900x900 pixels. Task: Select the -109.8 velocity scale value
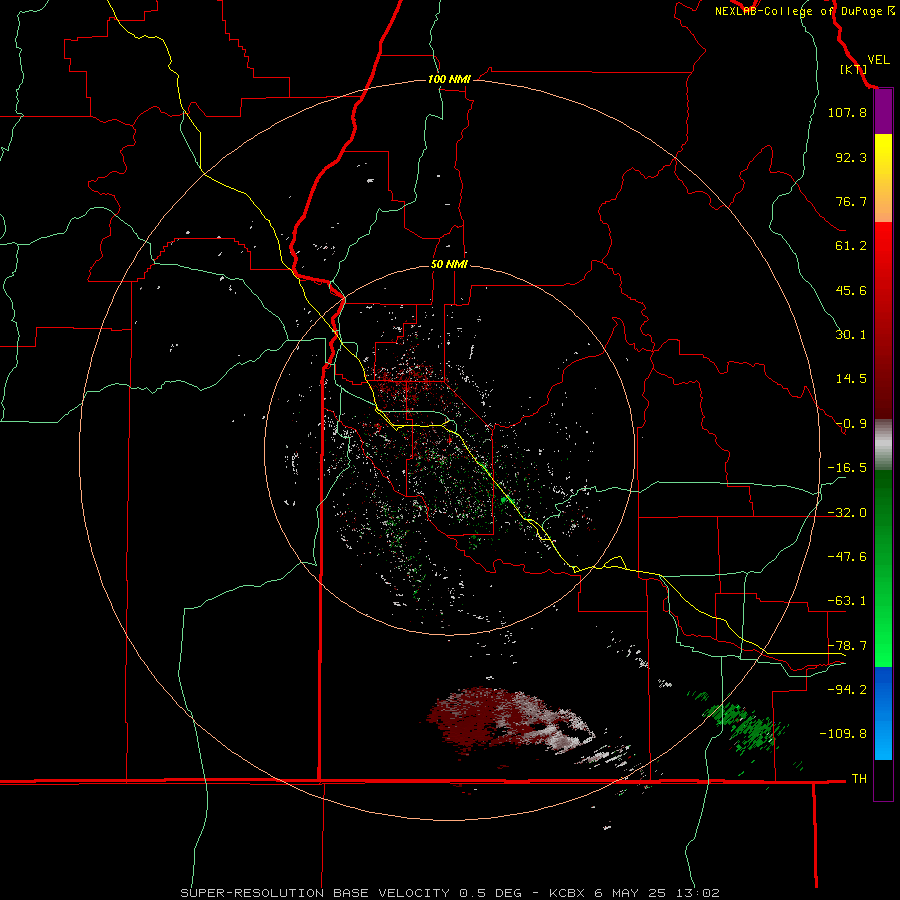point(843,734)
